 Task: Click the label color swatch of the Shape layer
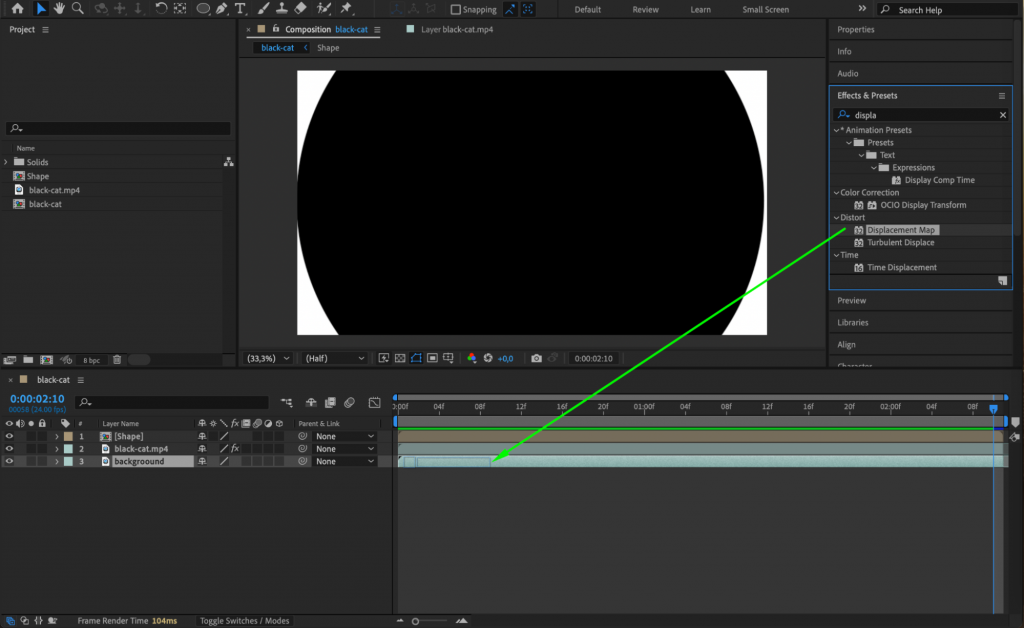(x=67, y=435)
